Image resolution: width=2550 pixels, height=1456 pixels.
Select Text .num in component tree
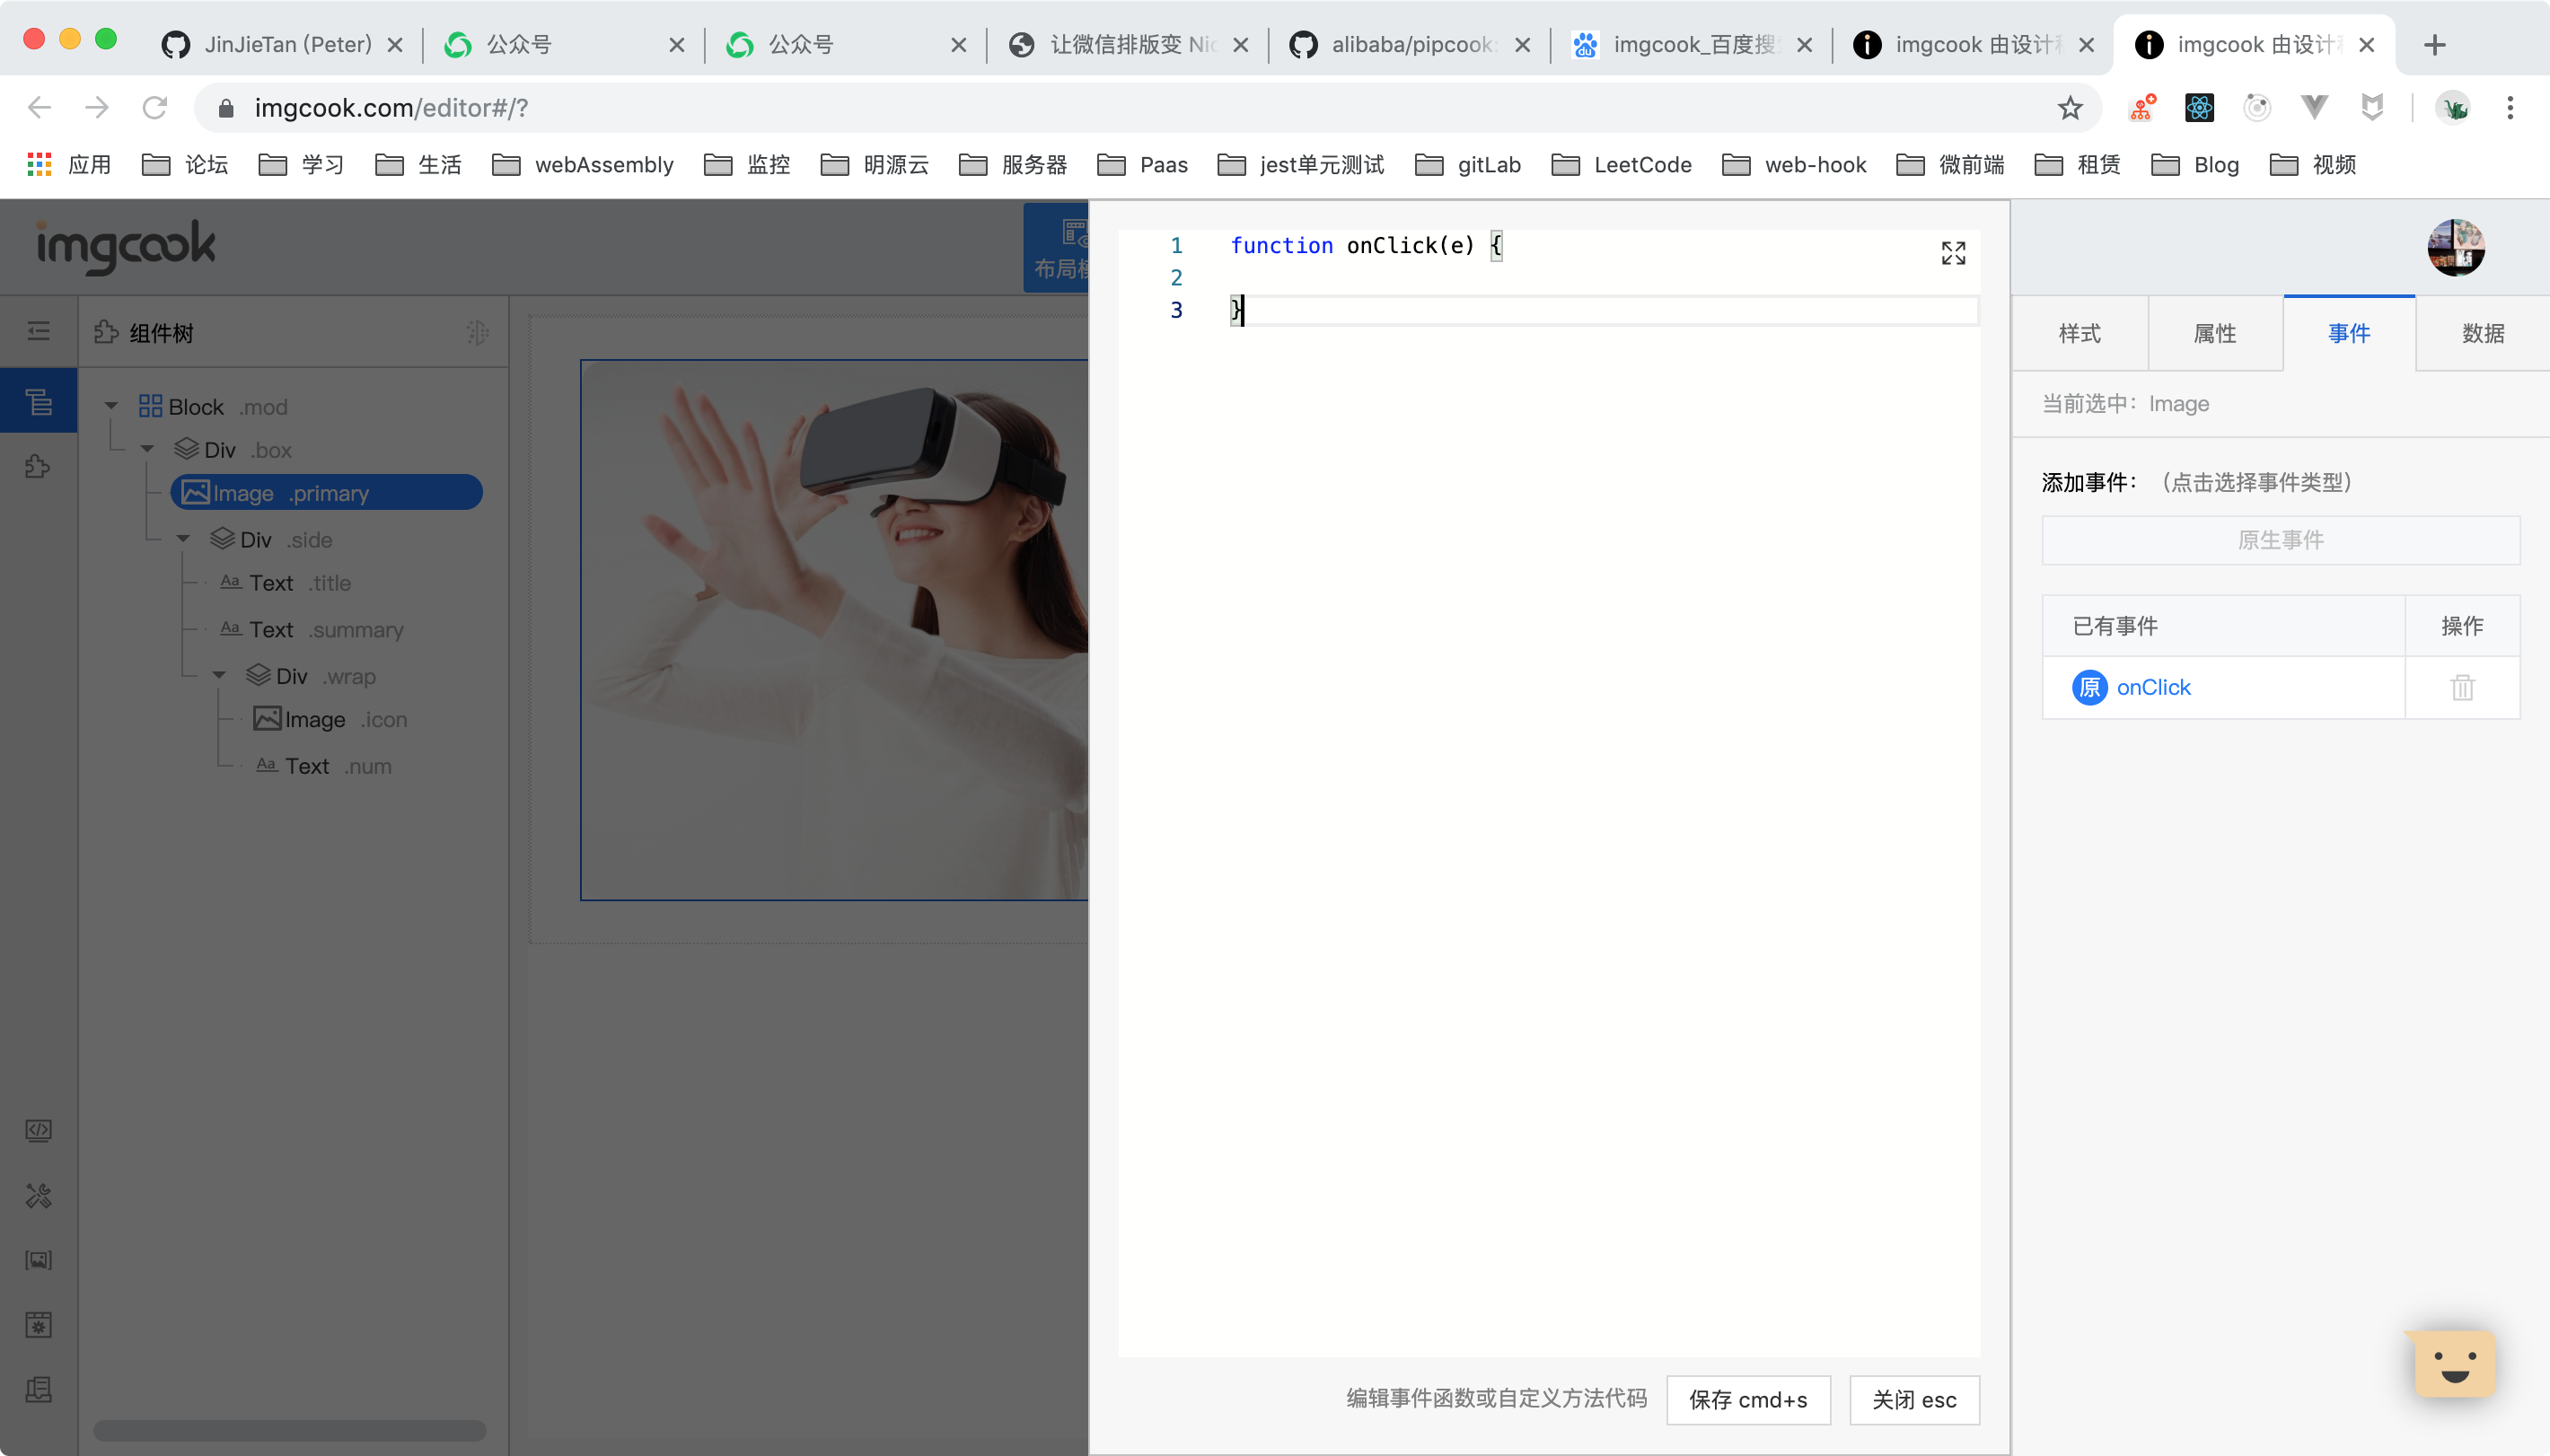coord(323,766)
